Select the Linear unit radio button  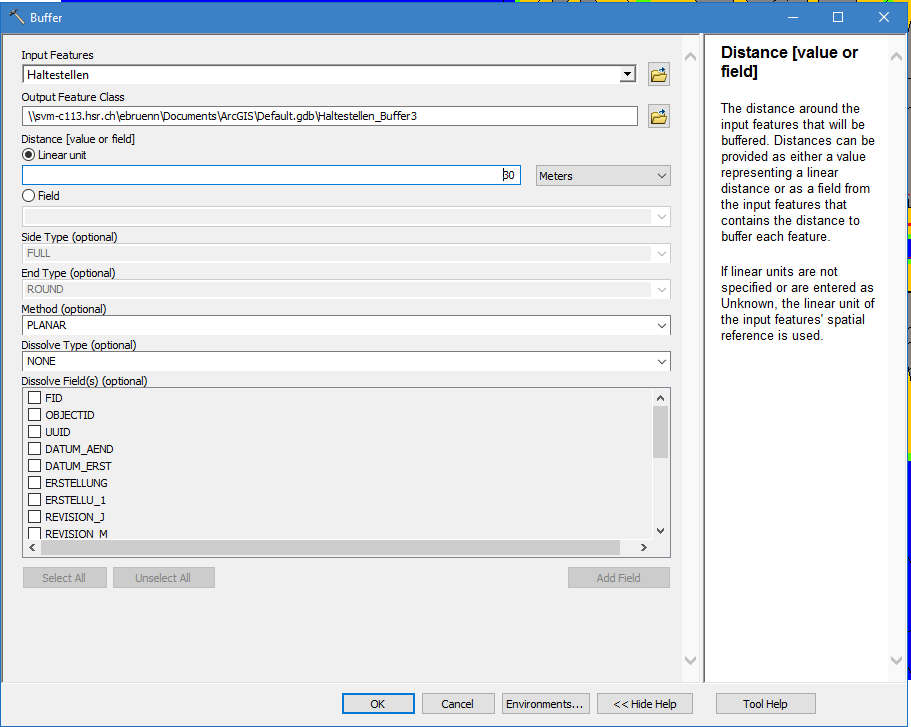[x=29, y=155]
